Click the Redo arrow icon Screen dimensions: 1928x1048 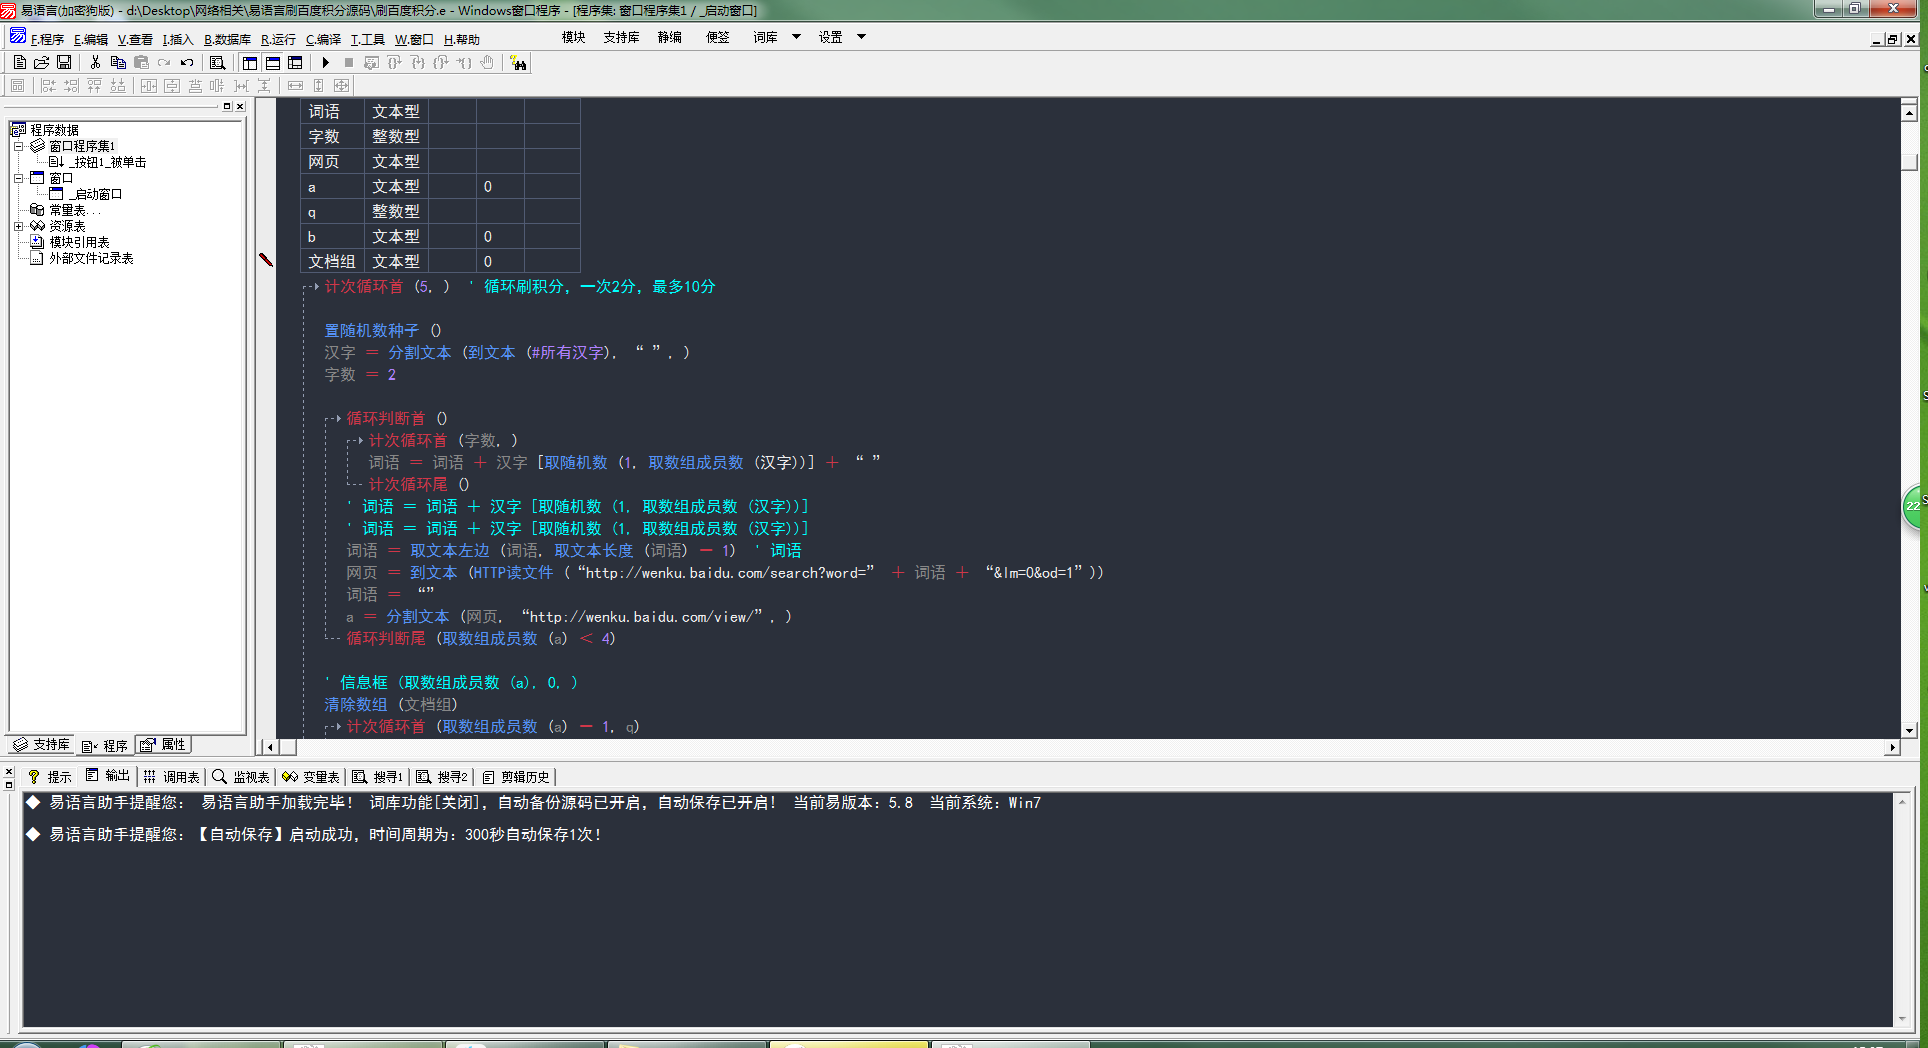pos(164,62)
